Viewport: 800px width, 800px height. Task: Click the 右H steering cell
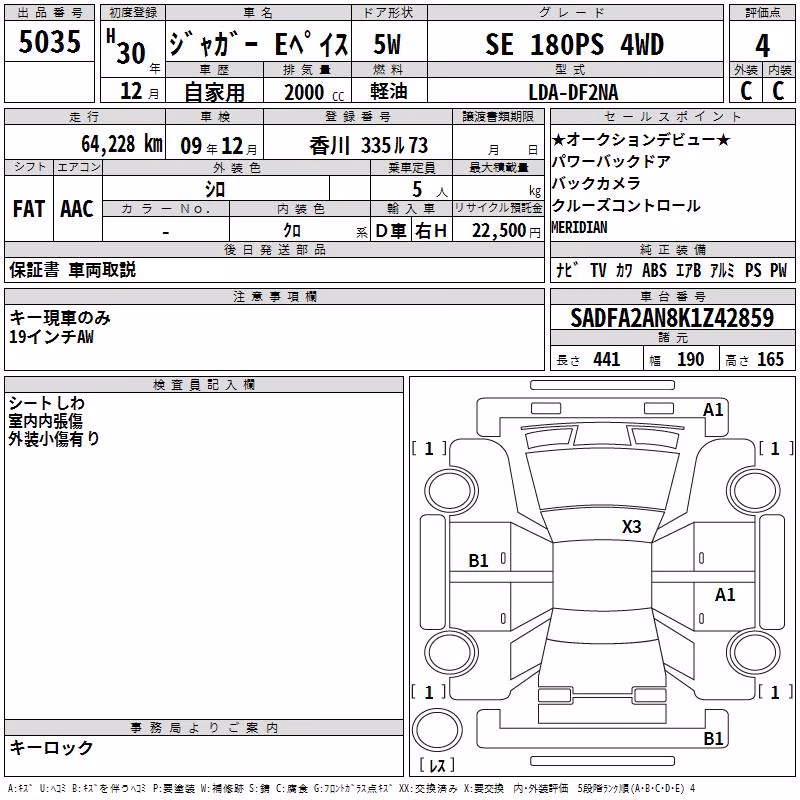coord(431,231)
